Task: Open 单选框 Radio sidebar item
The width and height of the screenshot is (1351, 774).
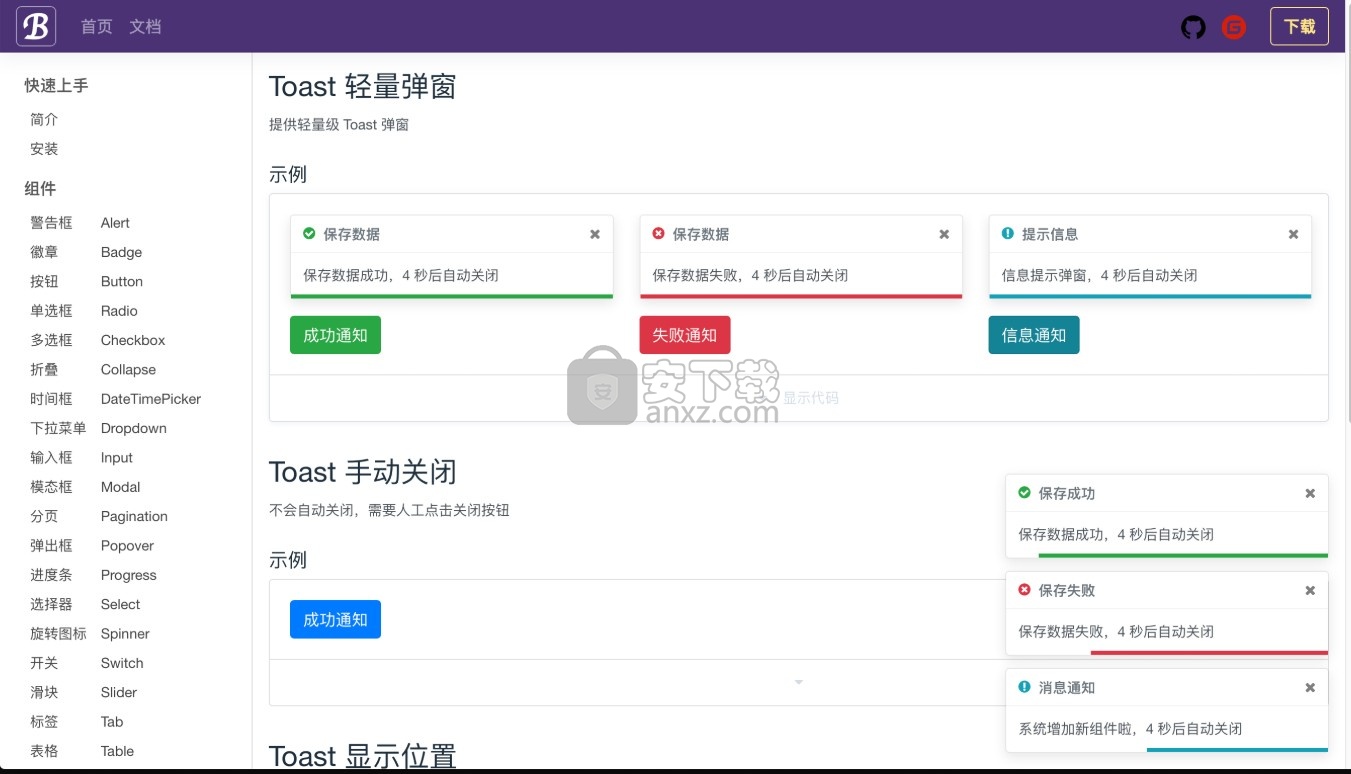Action: click(x=84, y=311)
